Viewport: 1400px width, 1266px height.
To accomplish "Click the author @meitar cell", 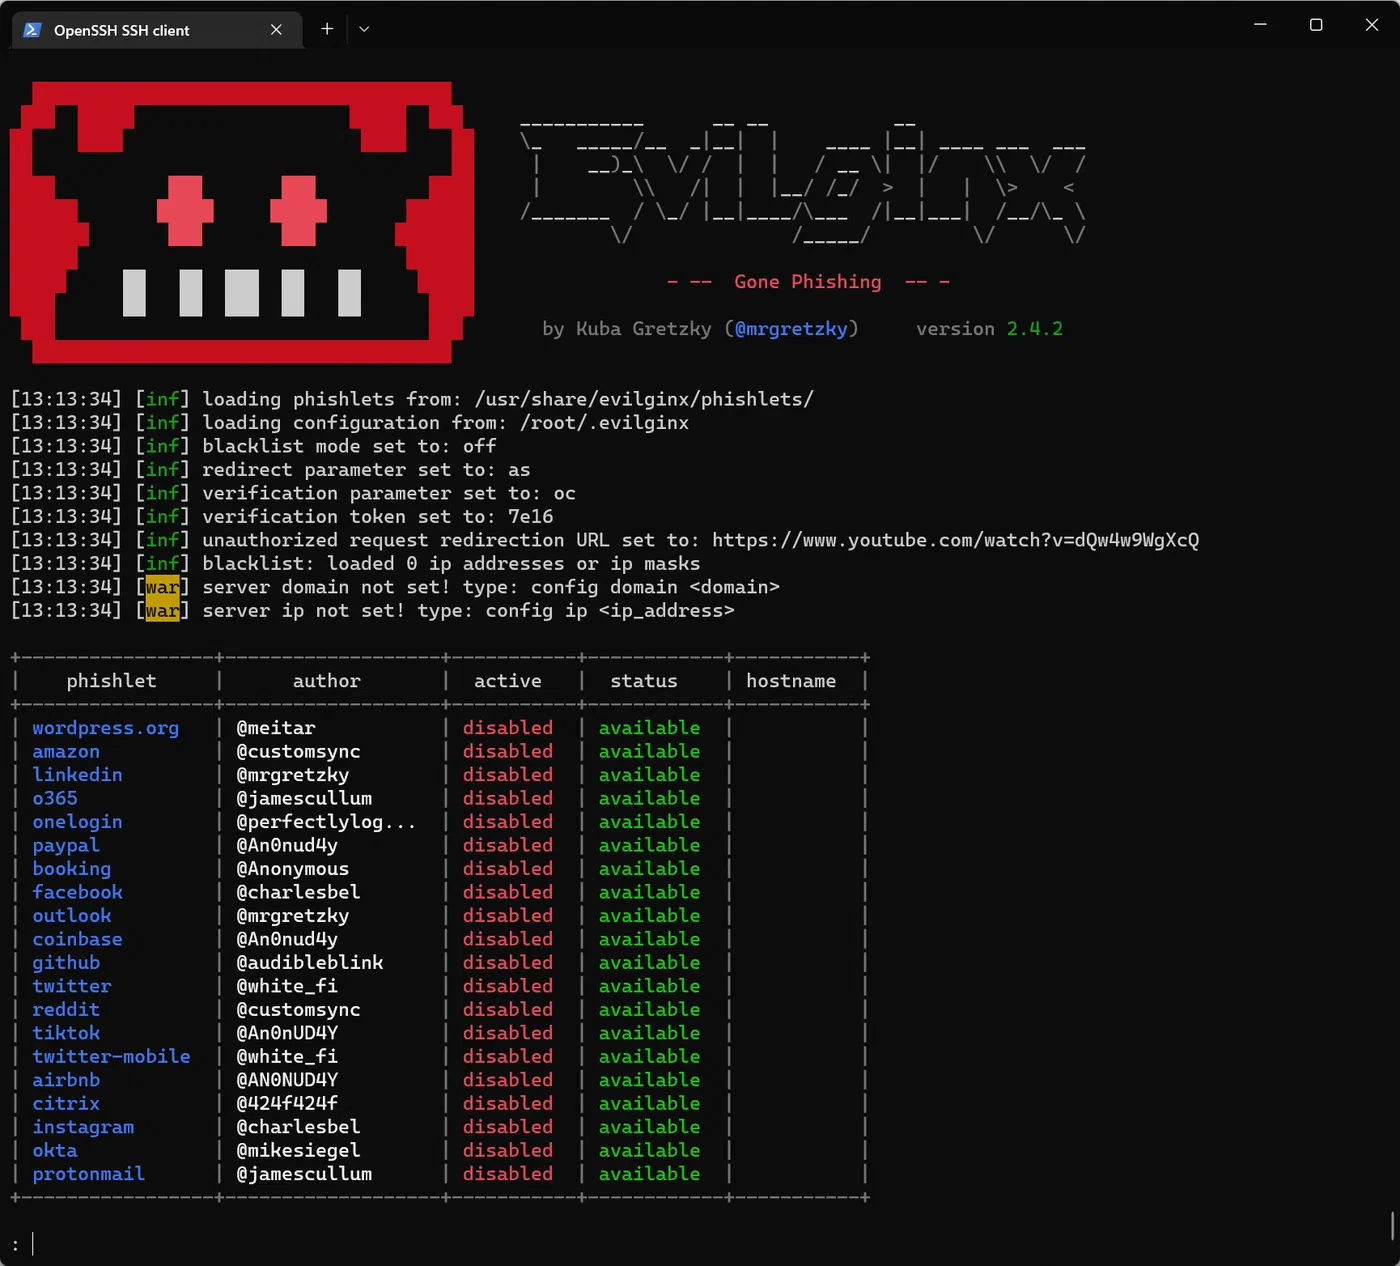I will 276,728.
